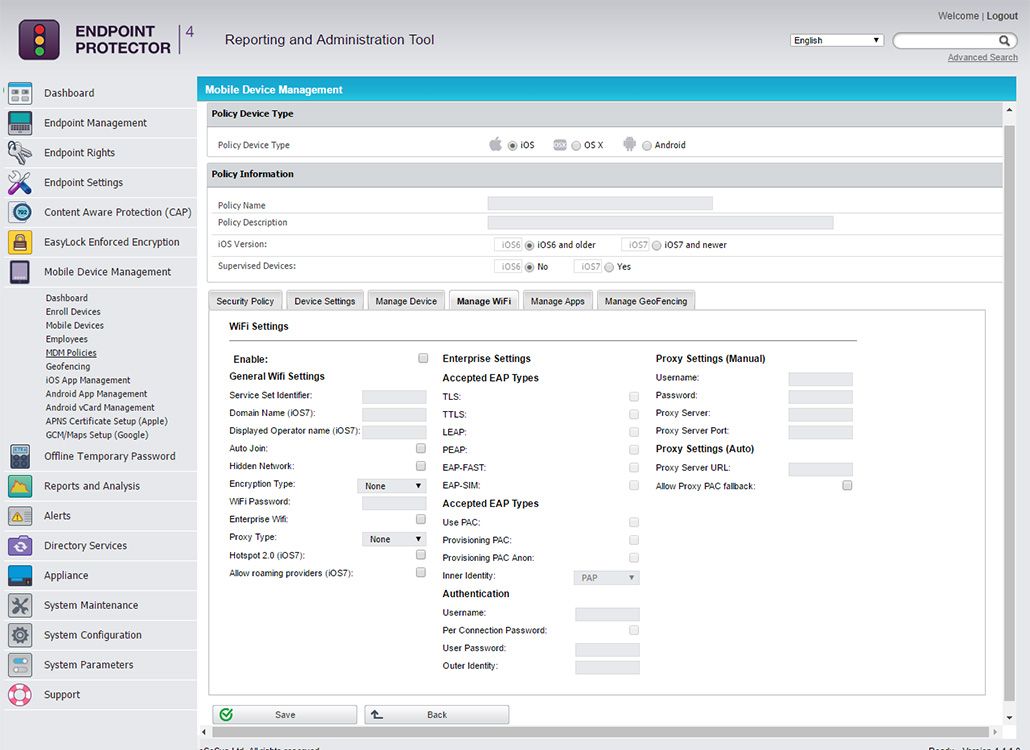This screenshot has width=1030, height=750.
Task: Open the Inner Identity PAP dropdown
Action: click(607, 578)
